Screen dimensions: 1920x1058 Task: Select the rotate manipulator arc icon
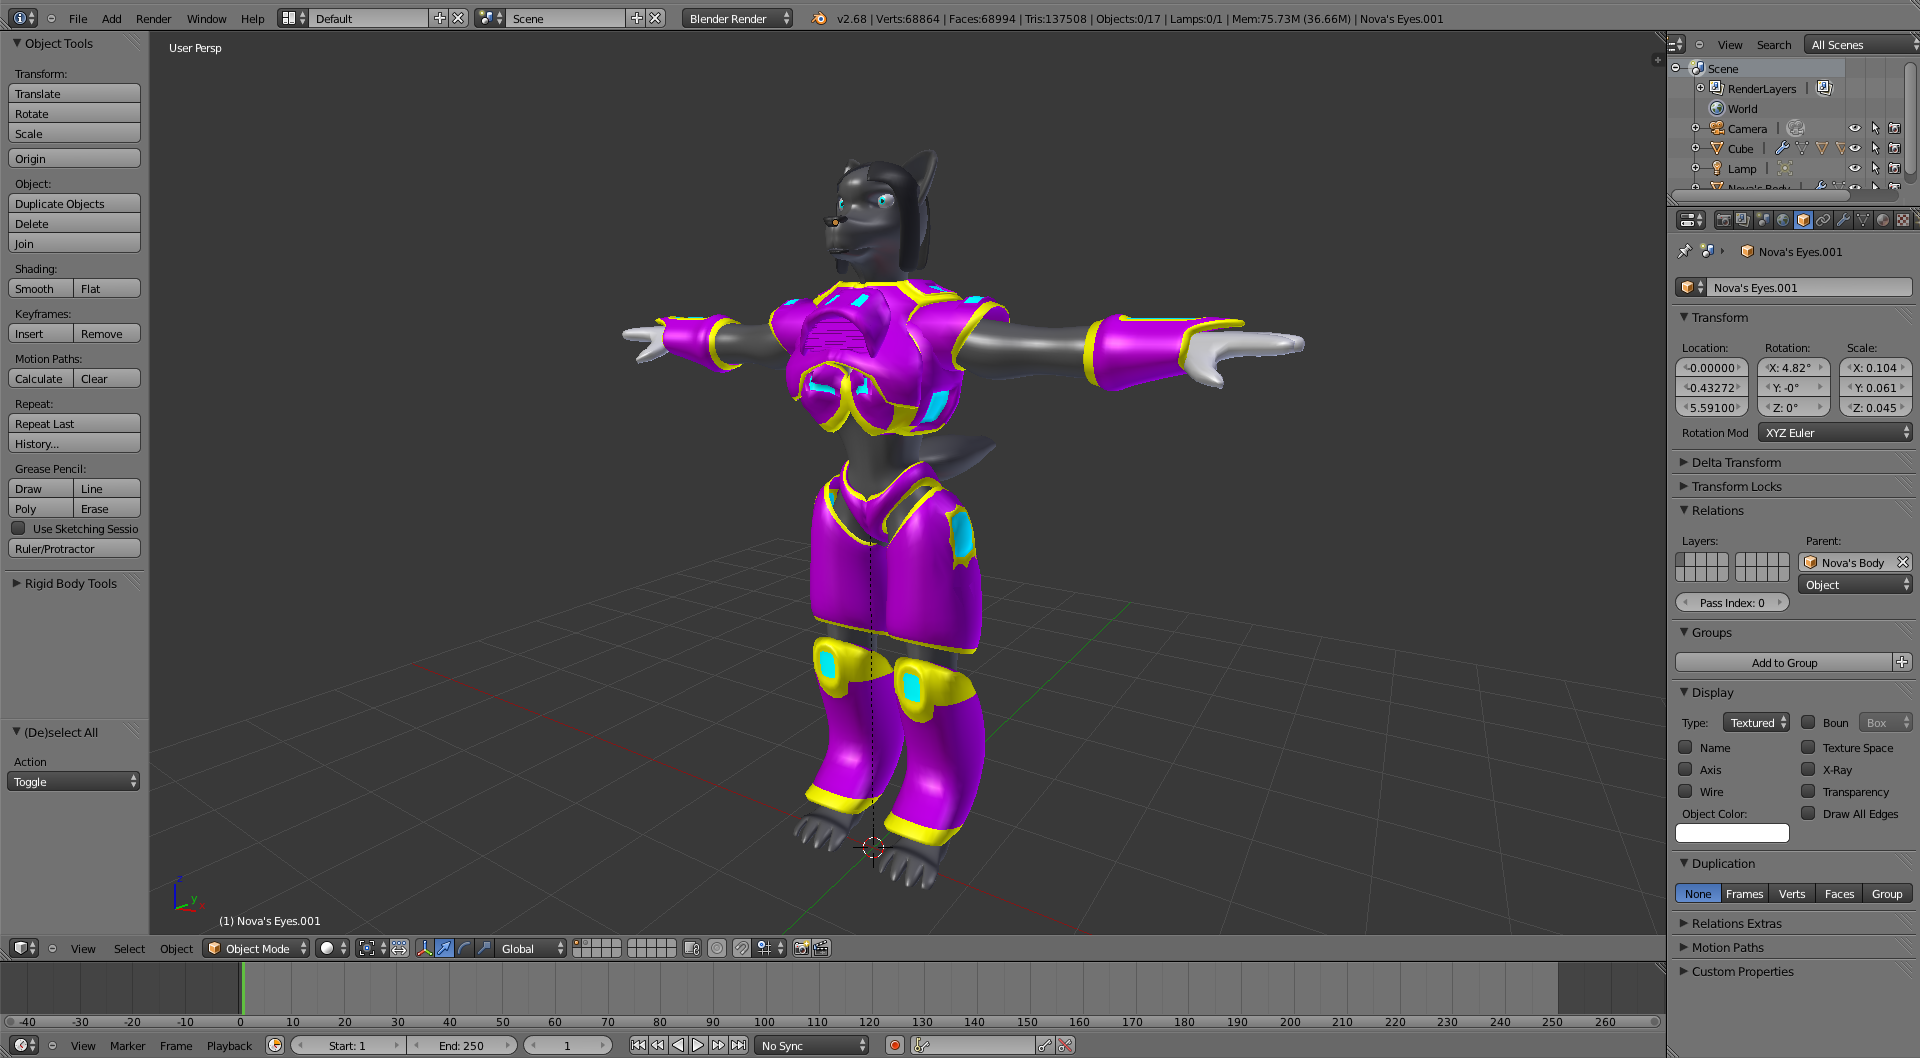(464, 948)
